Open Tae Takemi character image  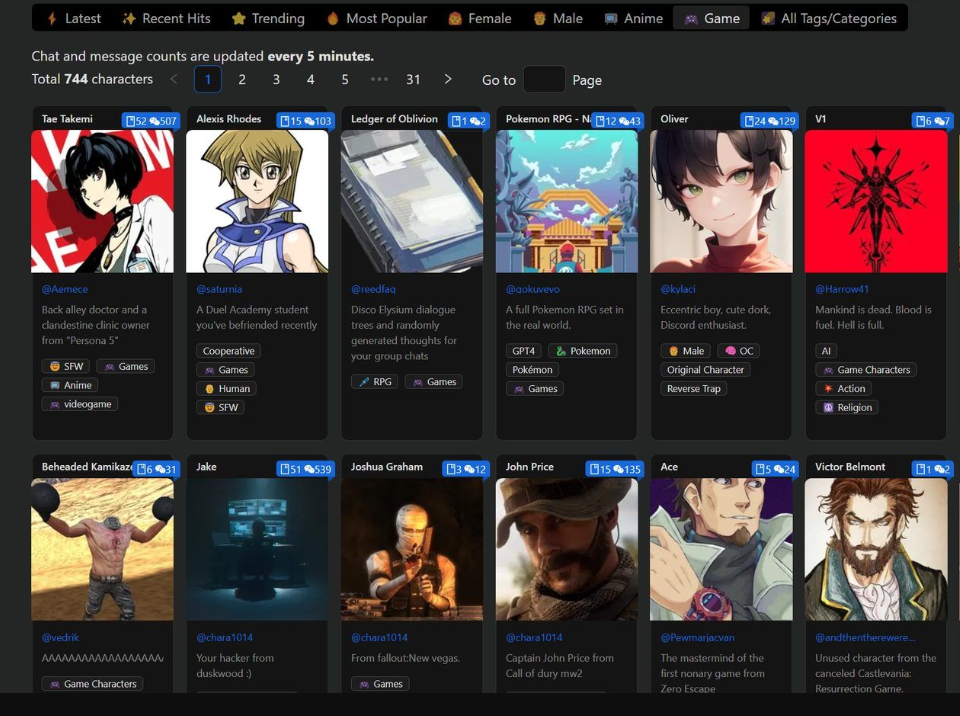click(102, 201)
